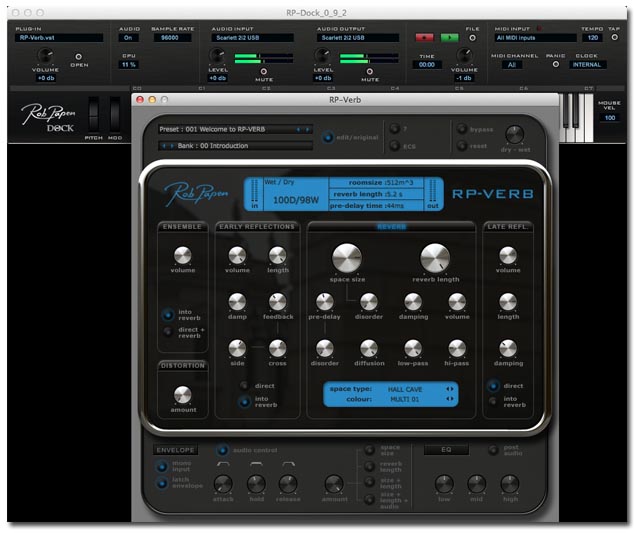Image resolution: width=634 pixels, height=533 pixels.
Task: Click the REVERB section header tab
Action: pyautogui.click(x=391, y=227)
